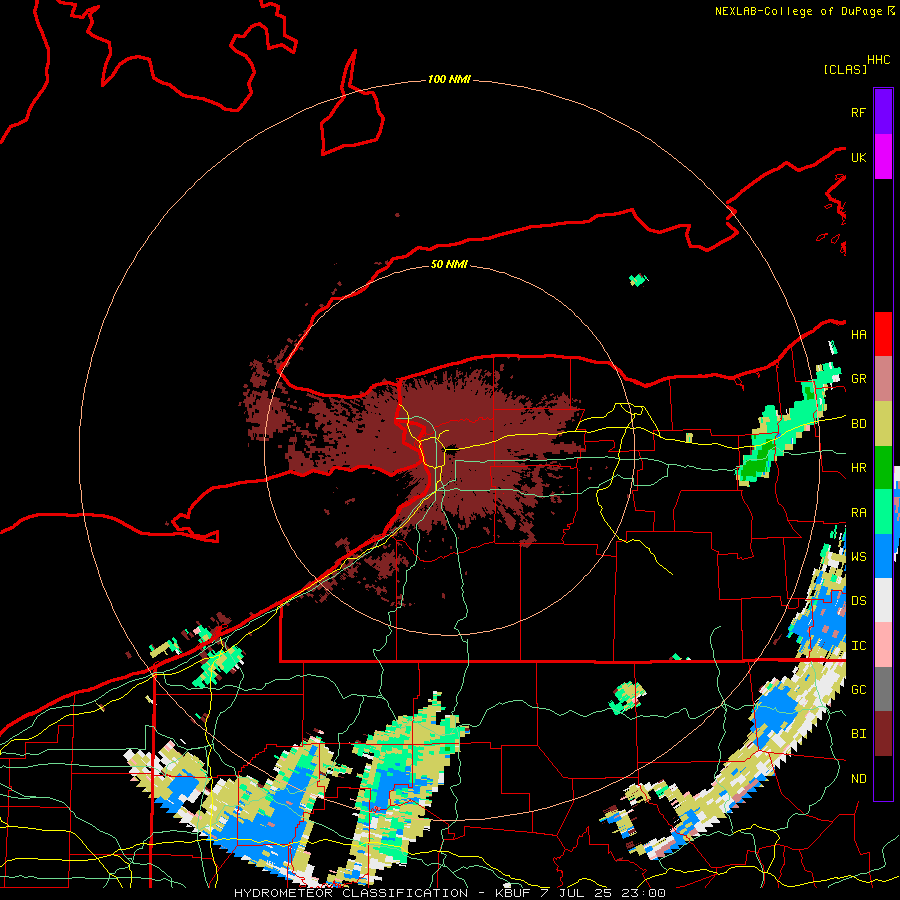Click the IC legend label
Screen dimensions: 900x900
(x=859, y=646)
